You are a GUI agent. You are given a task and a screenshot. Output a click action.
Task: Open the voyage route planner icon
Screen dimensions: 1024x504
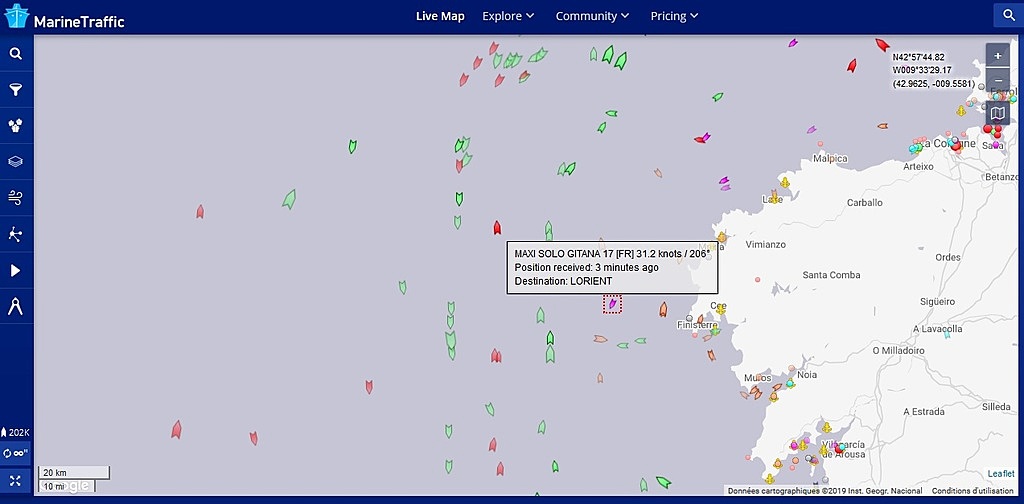[x=16, y=234]
